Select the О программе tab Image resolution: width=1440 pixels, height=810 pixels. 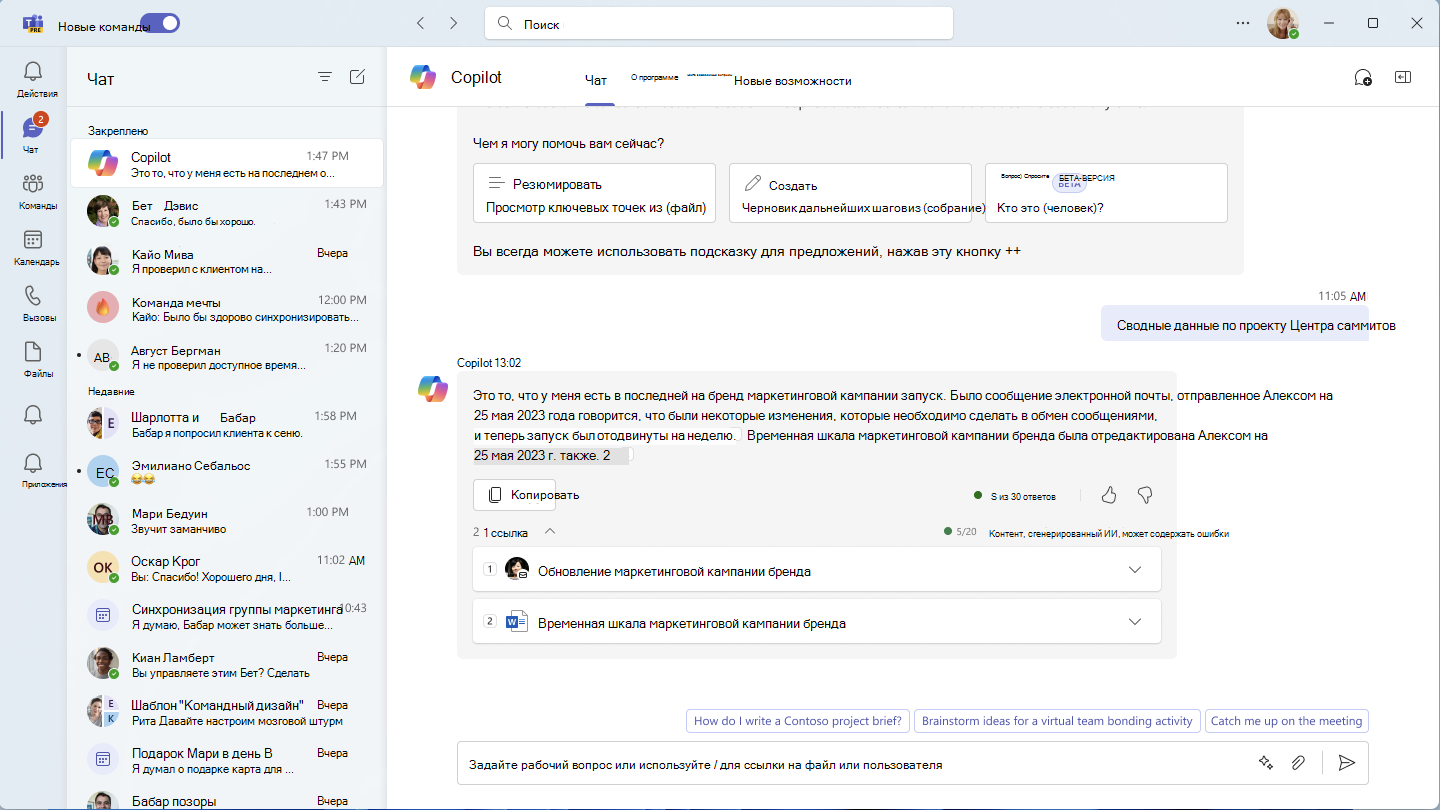(x=655, y=77)
